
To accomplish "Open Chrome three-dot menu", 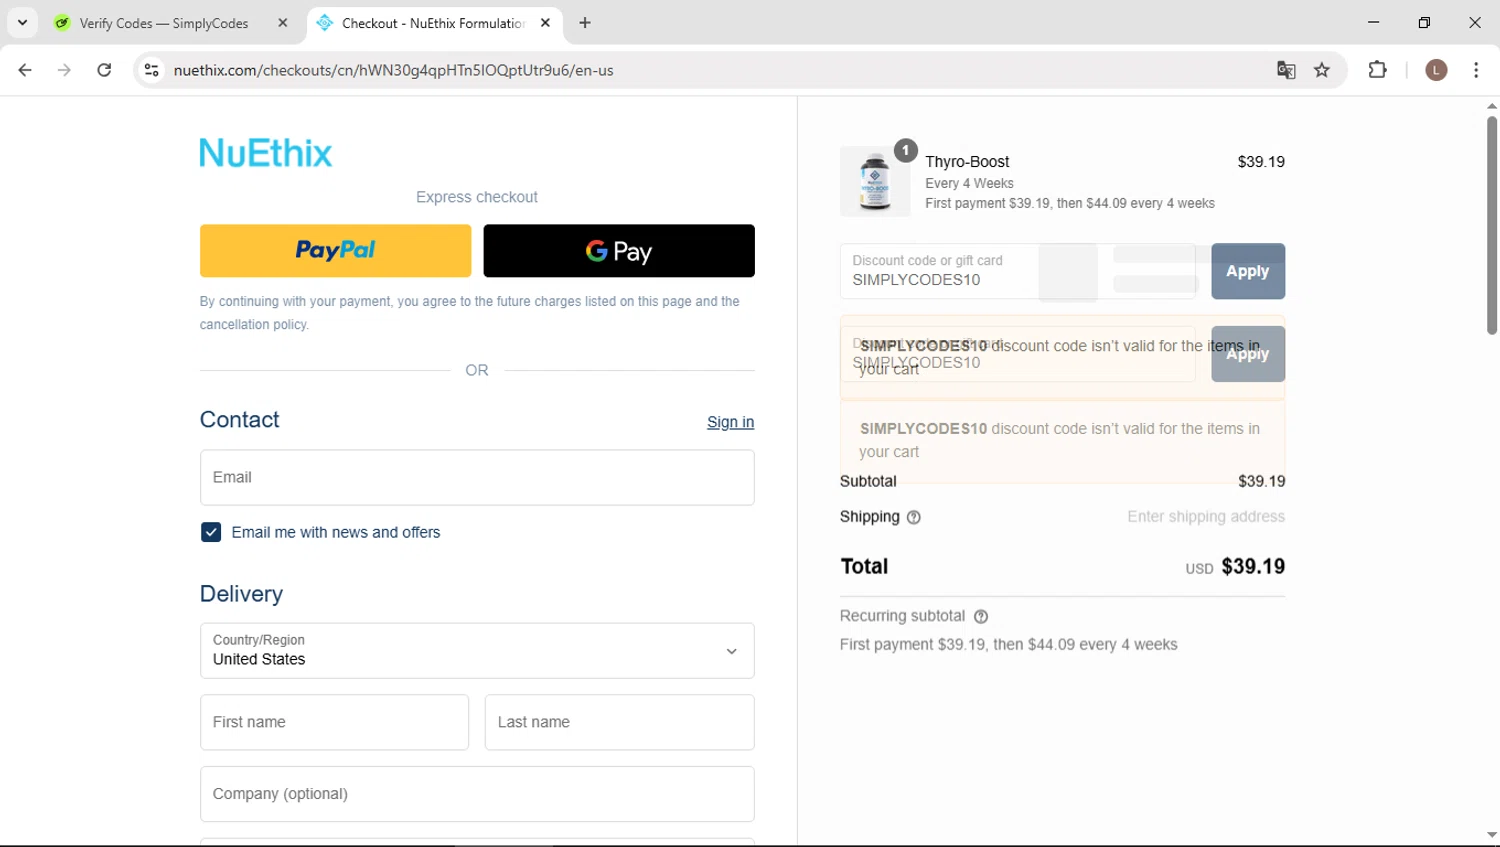I will point(1476,70).
